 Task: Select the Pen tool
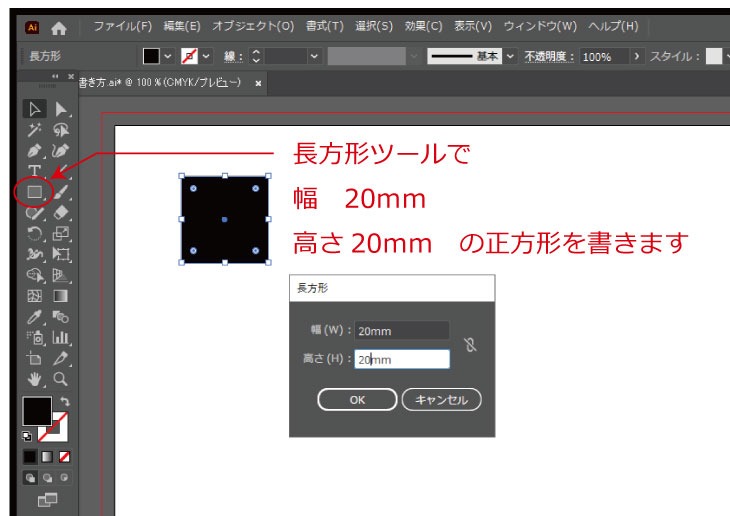click(34, 151)
